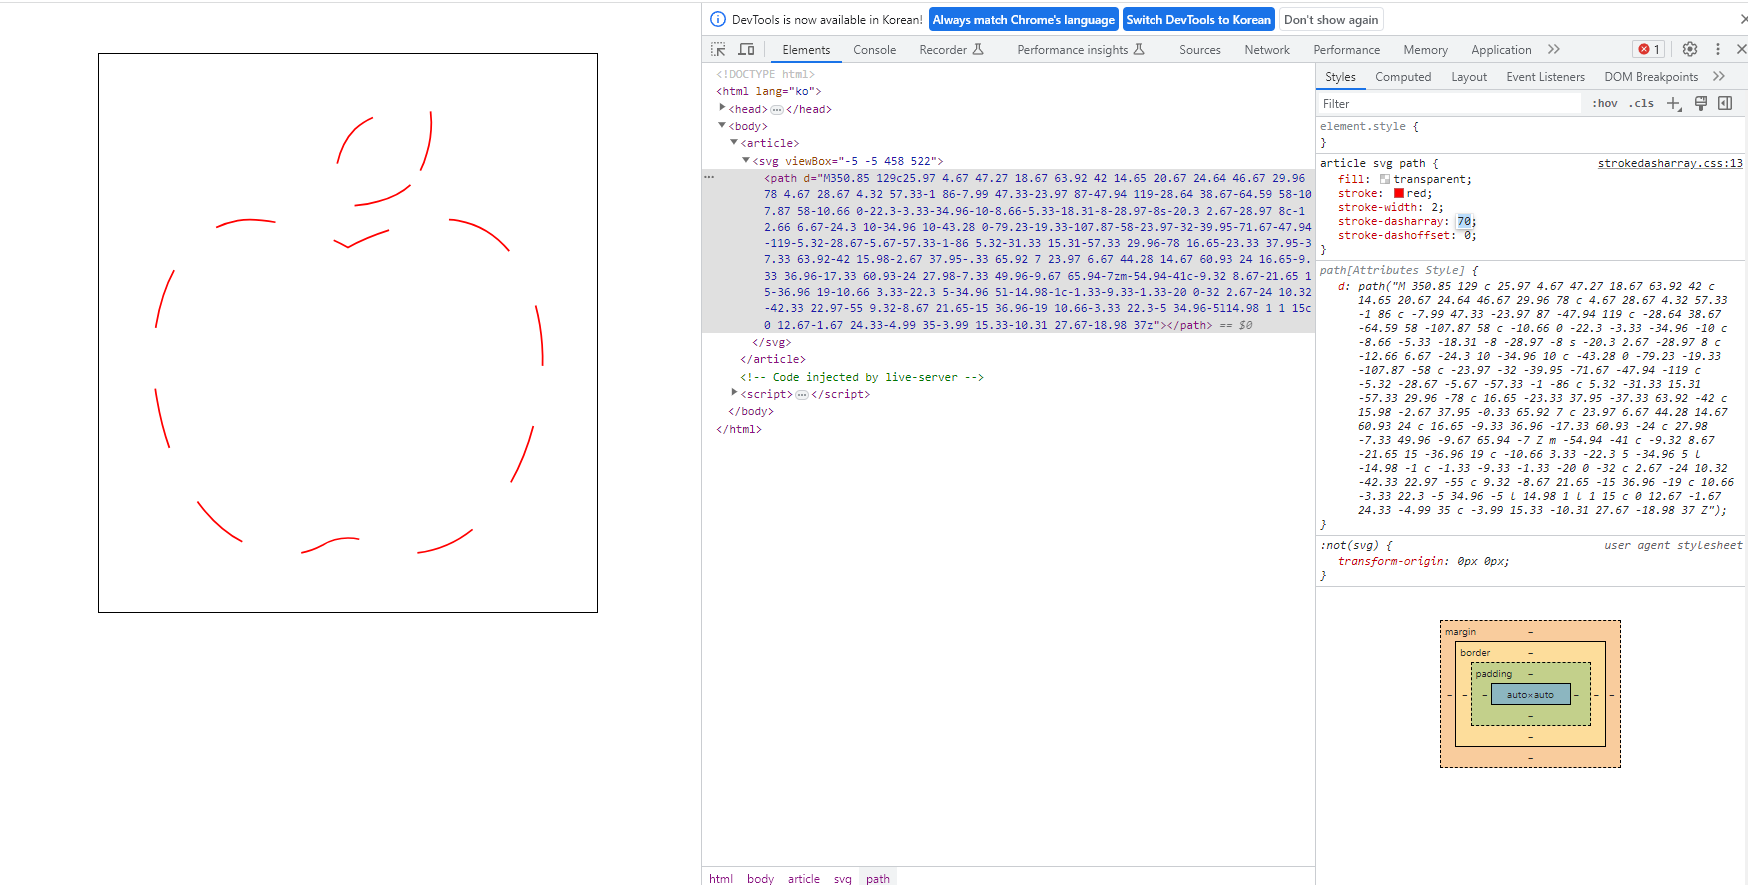This screenshot has height=885, width=1748.
Task: Switch to the Network tab
Action: (x=1267, y=50)
